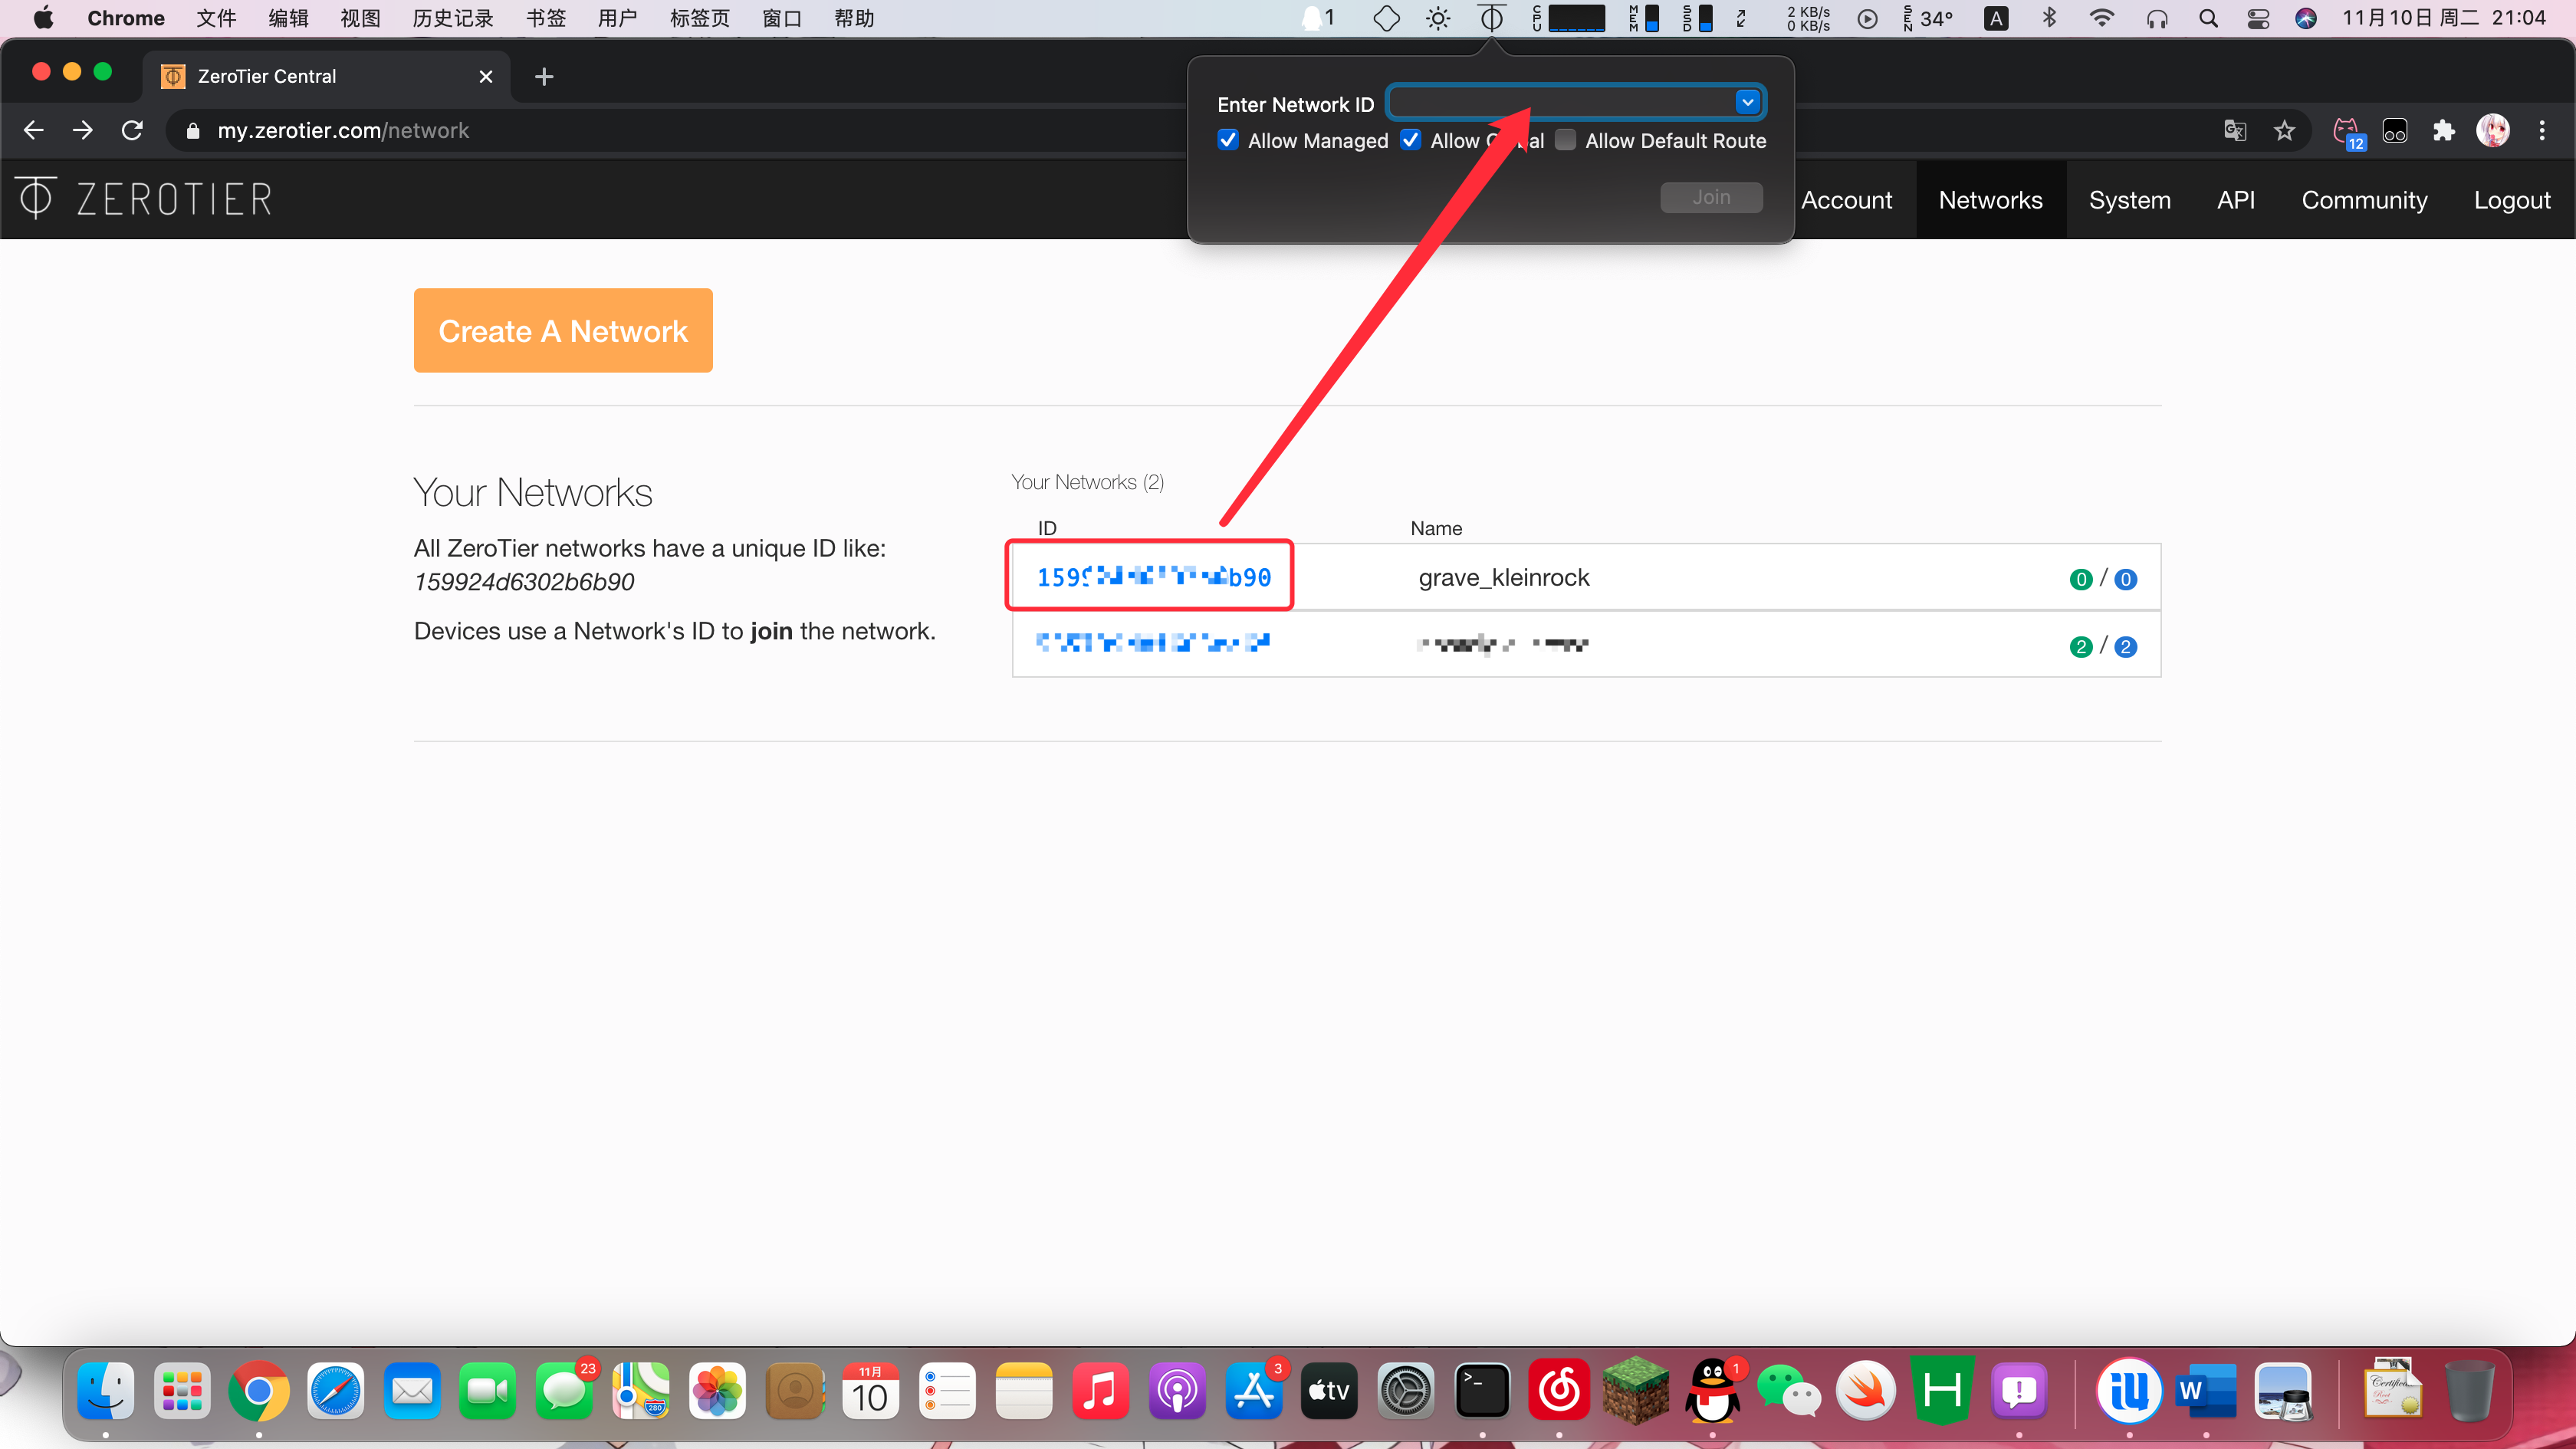Open the Community navigation tab
This screenshot has width=2576, height=1449.
(x=2364, y=200)
